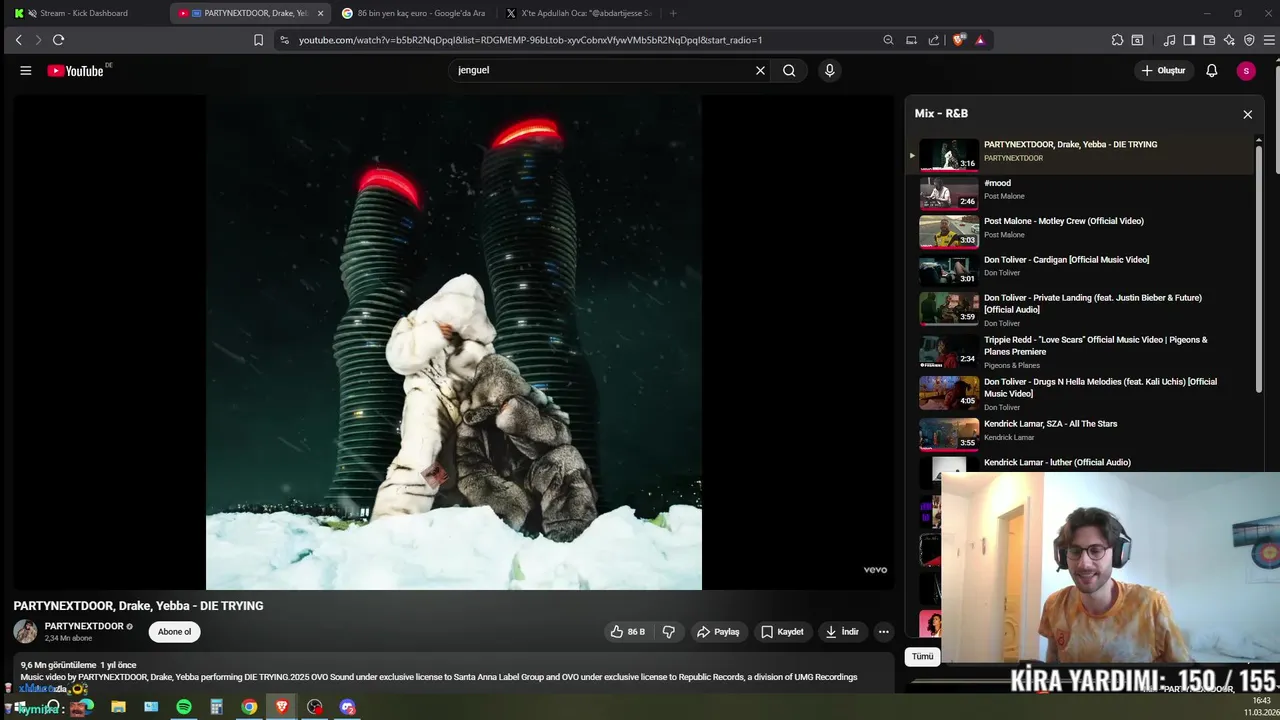Viewport: 1280px width, 720px height.
Task: Open the Brave VPN shield icon
Action: pyautogui.click(x=1249, y=40)
